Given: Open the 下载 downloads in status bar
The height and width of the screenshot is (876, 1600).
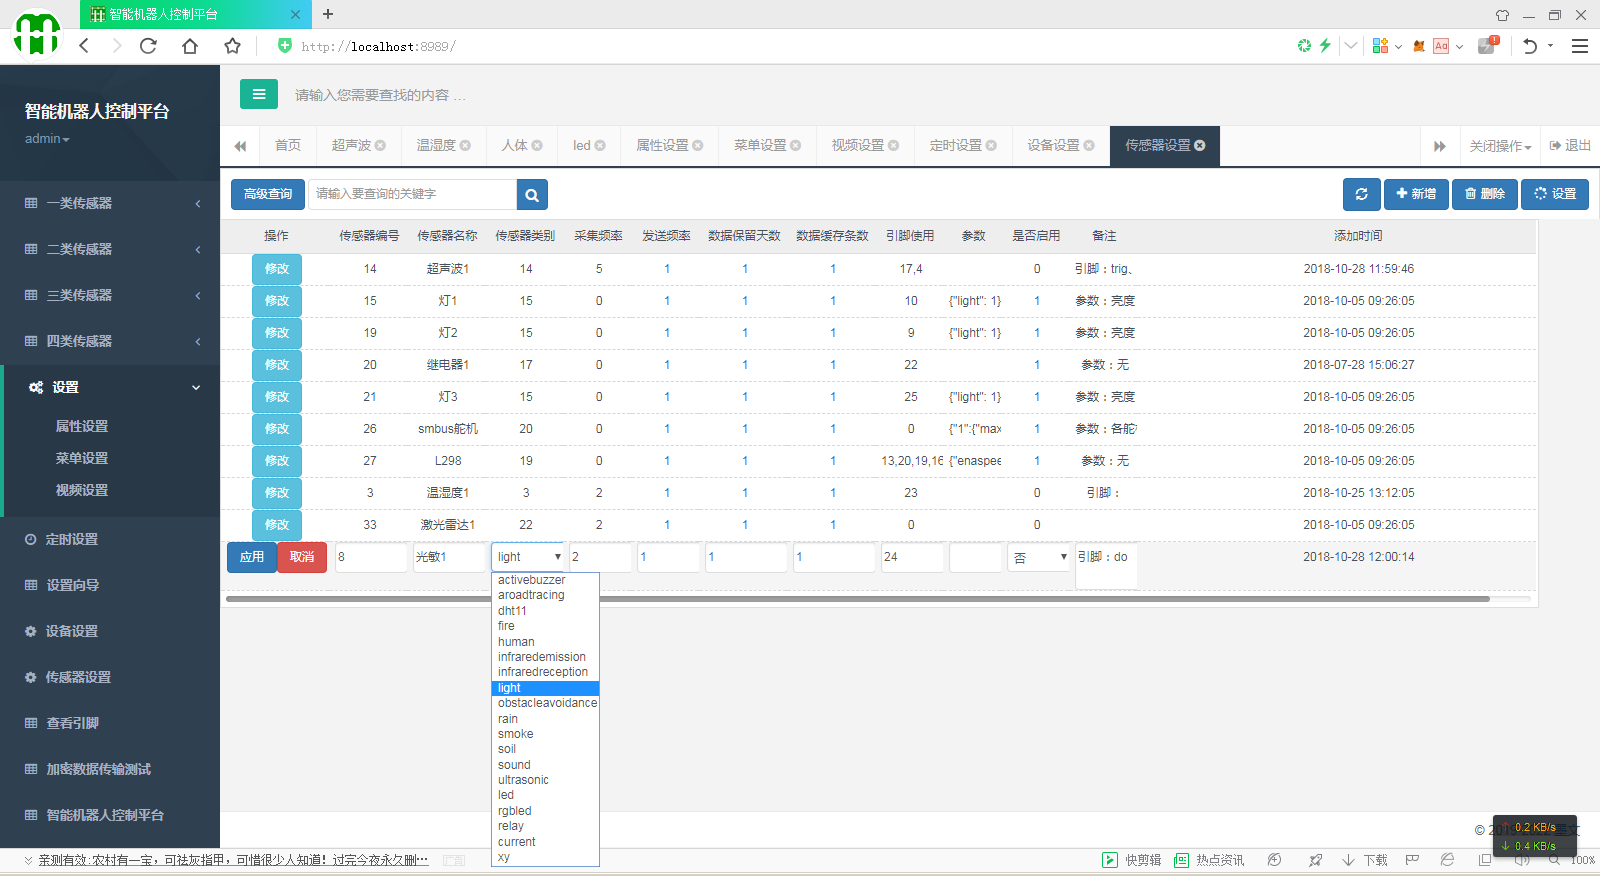Looking at the screenshot, I should point(1365,860).
